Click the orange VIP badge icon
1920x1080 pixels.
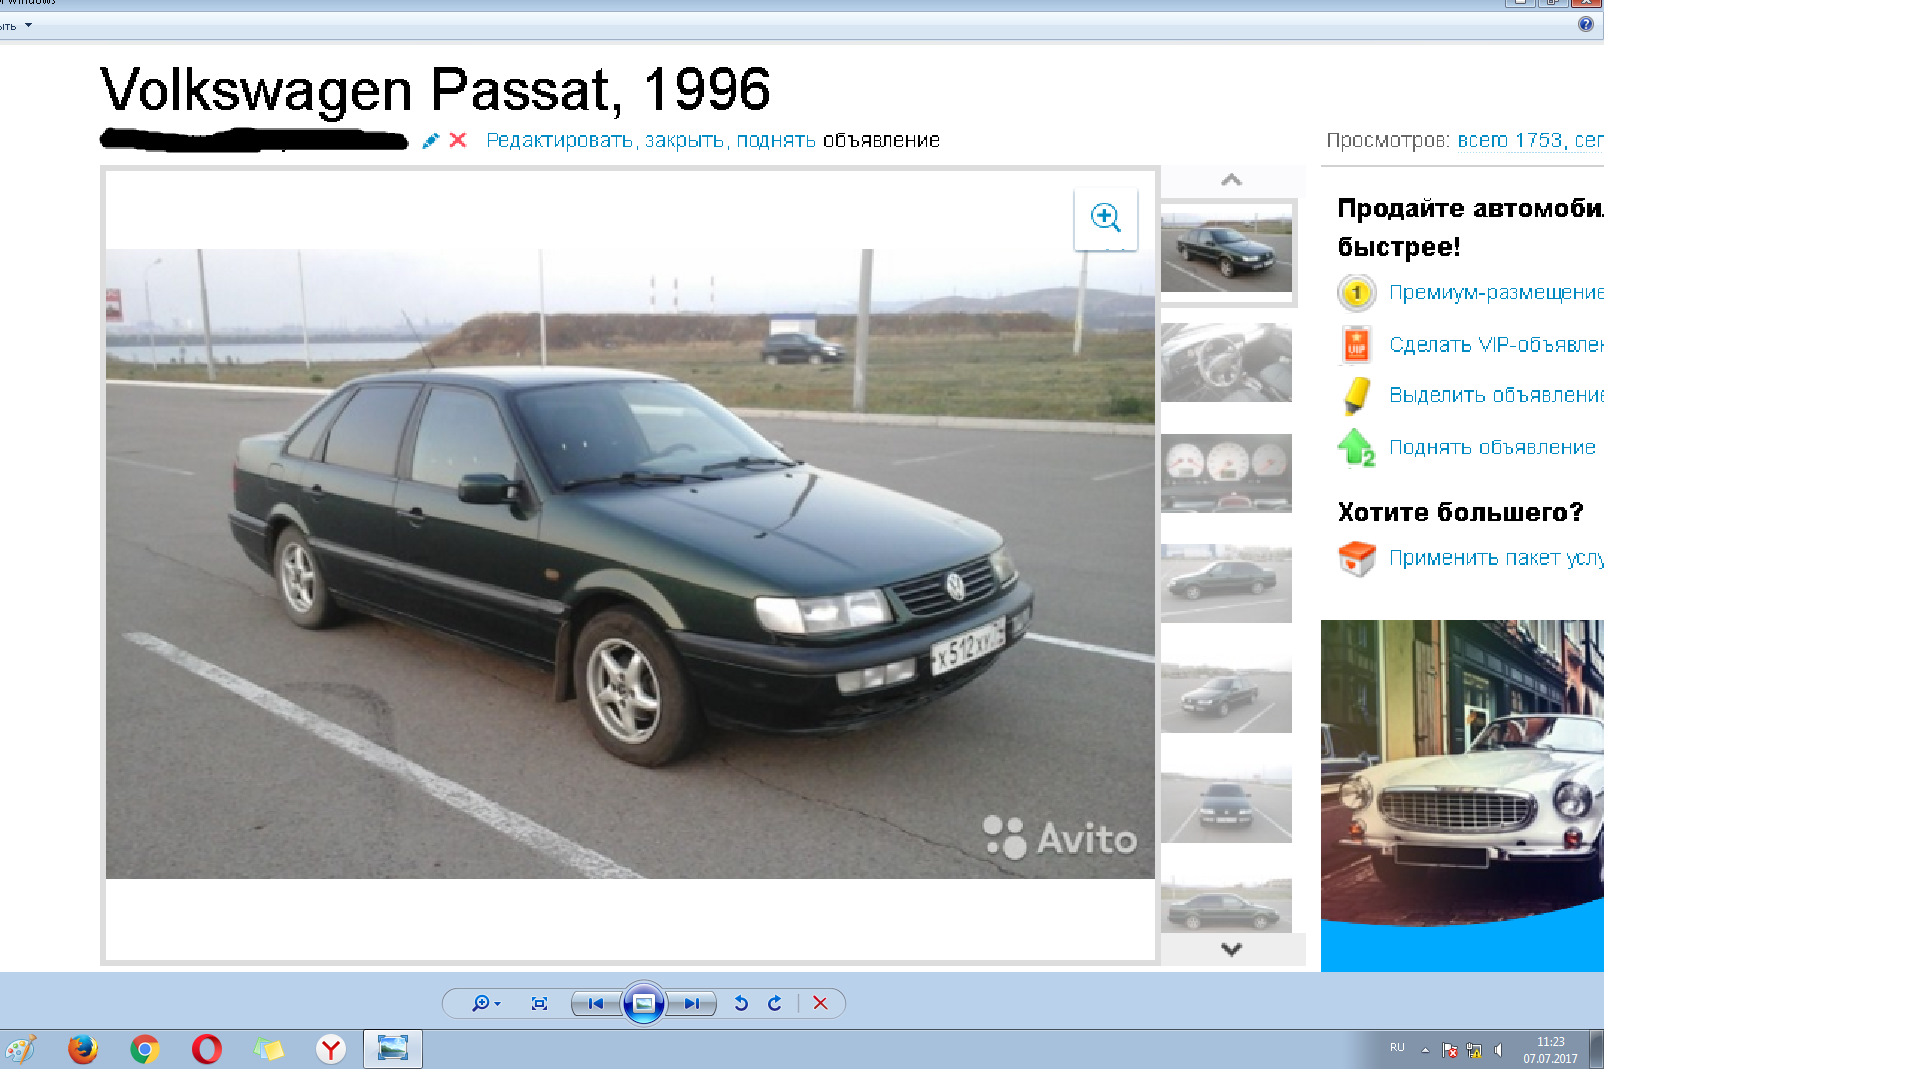coord(1356,345)
